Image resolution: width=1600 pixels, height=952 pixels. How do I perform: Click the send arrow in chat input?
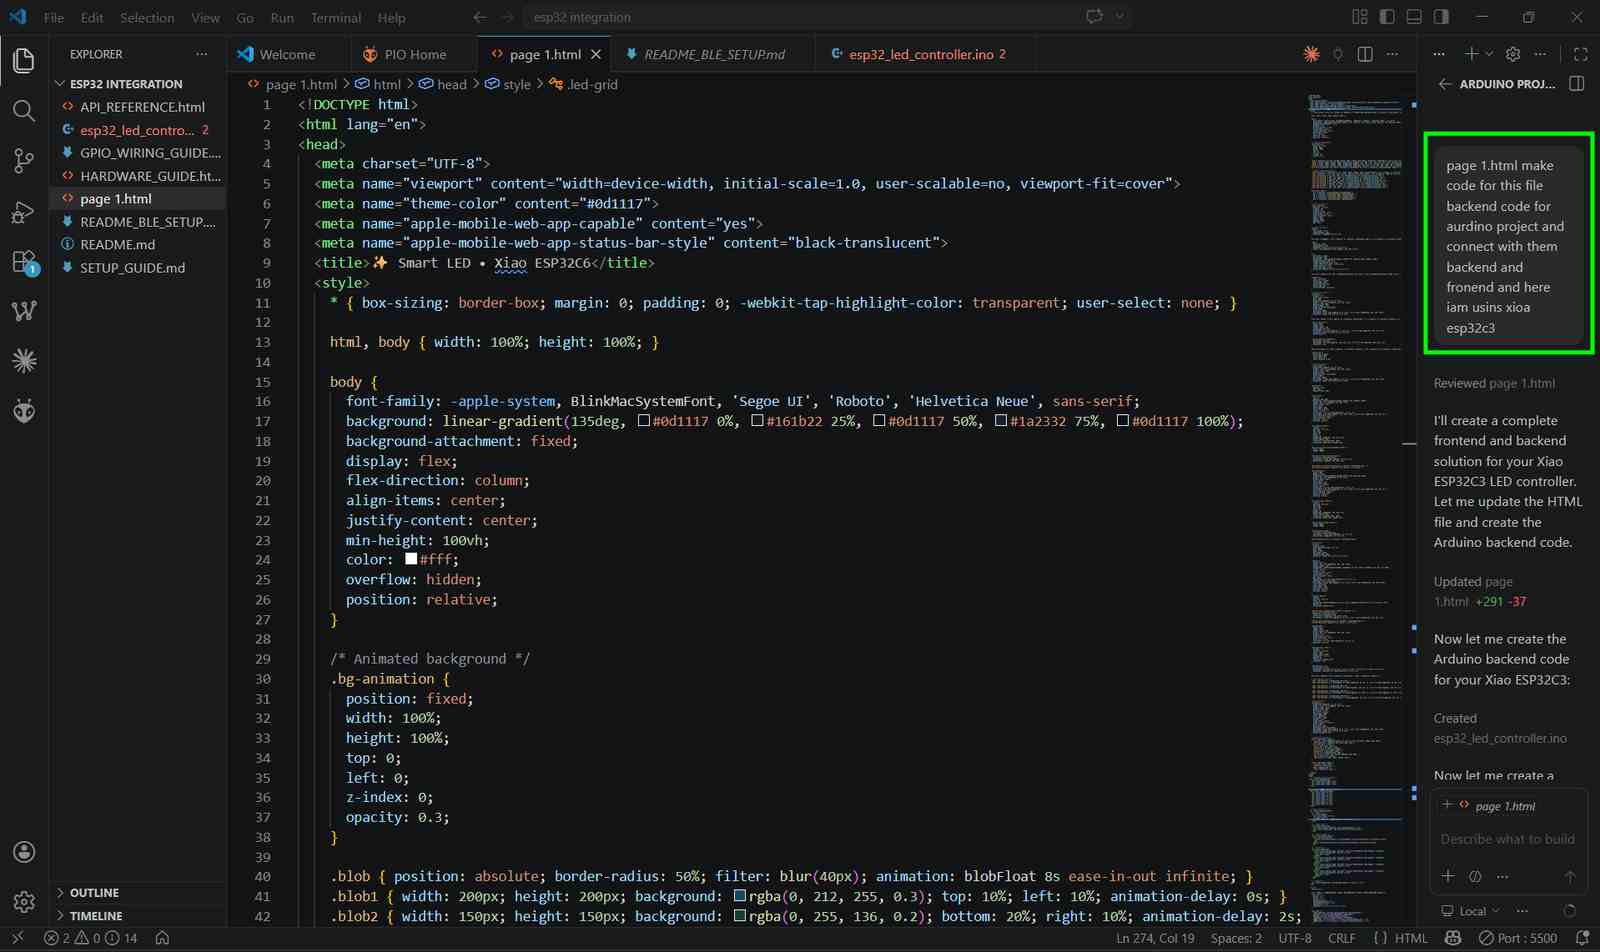(x=1570, y=877)
